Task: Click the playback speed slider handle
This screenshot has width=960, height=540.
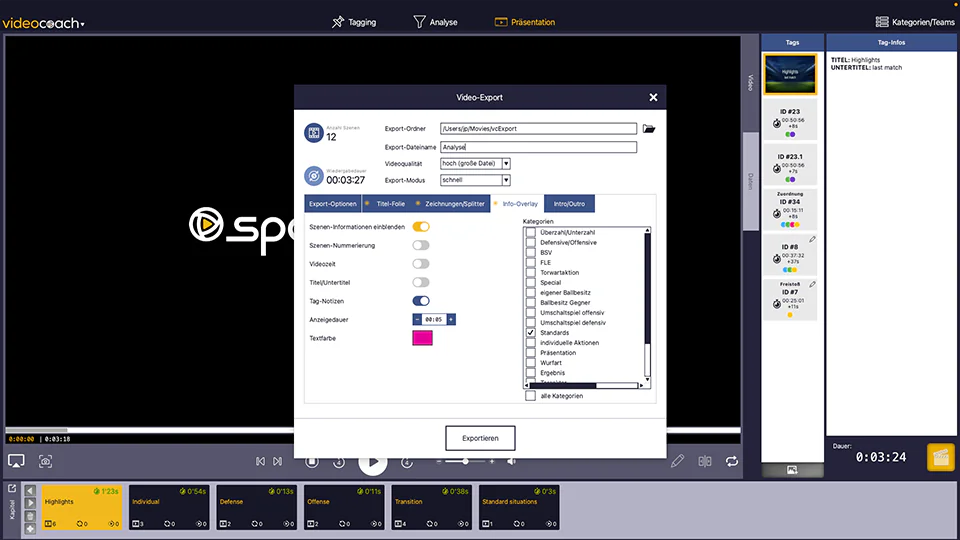Action: click(x=465, y=461)
